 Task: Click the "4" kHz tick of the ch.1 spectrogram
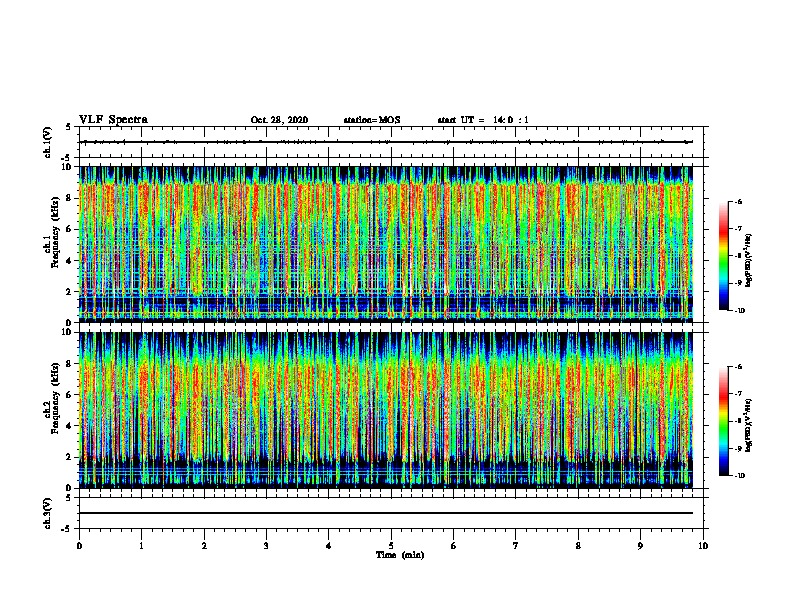69,261
